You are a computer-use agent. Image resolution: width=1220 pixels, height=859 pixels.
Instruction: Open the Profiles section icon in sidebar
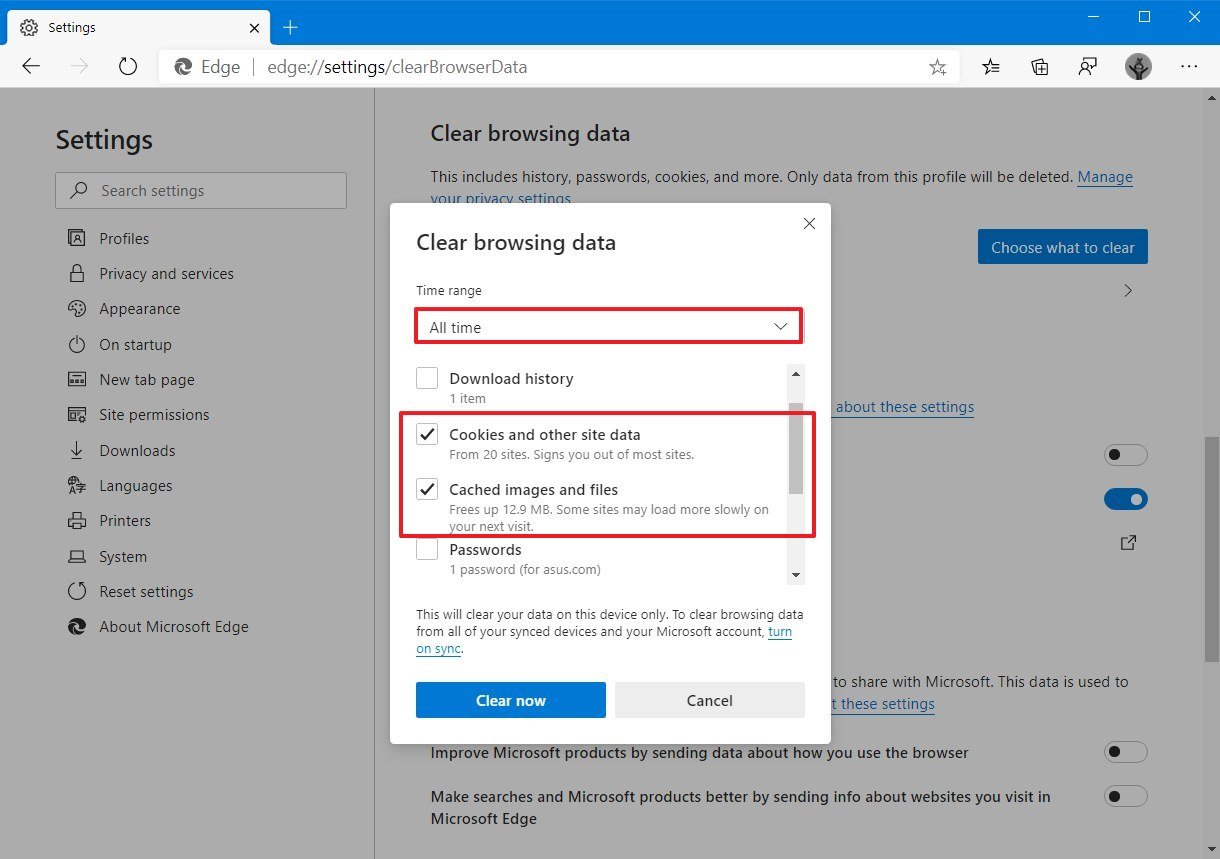click(77, 238)
